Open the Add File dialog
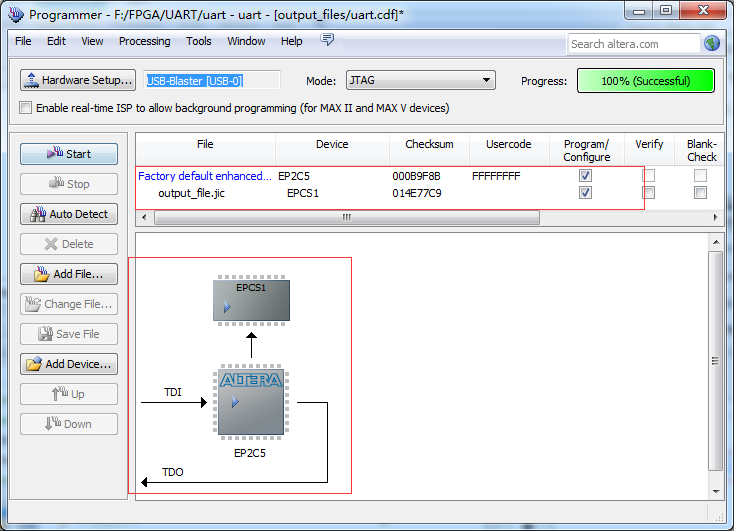 click(69, 274)
